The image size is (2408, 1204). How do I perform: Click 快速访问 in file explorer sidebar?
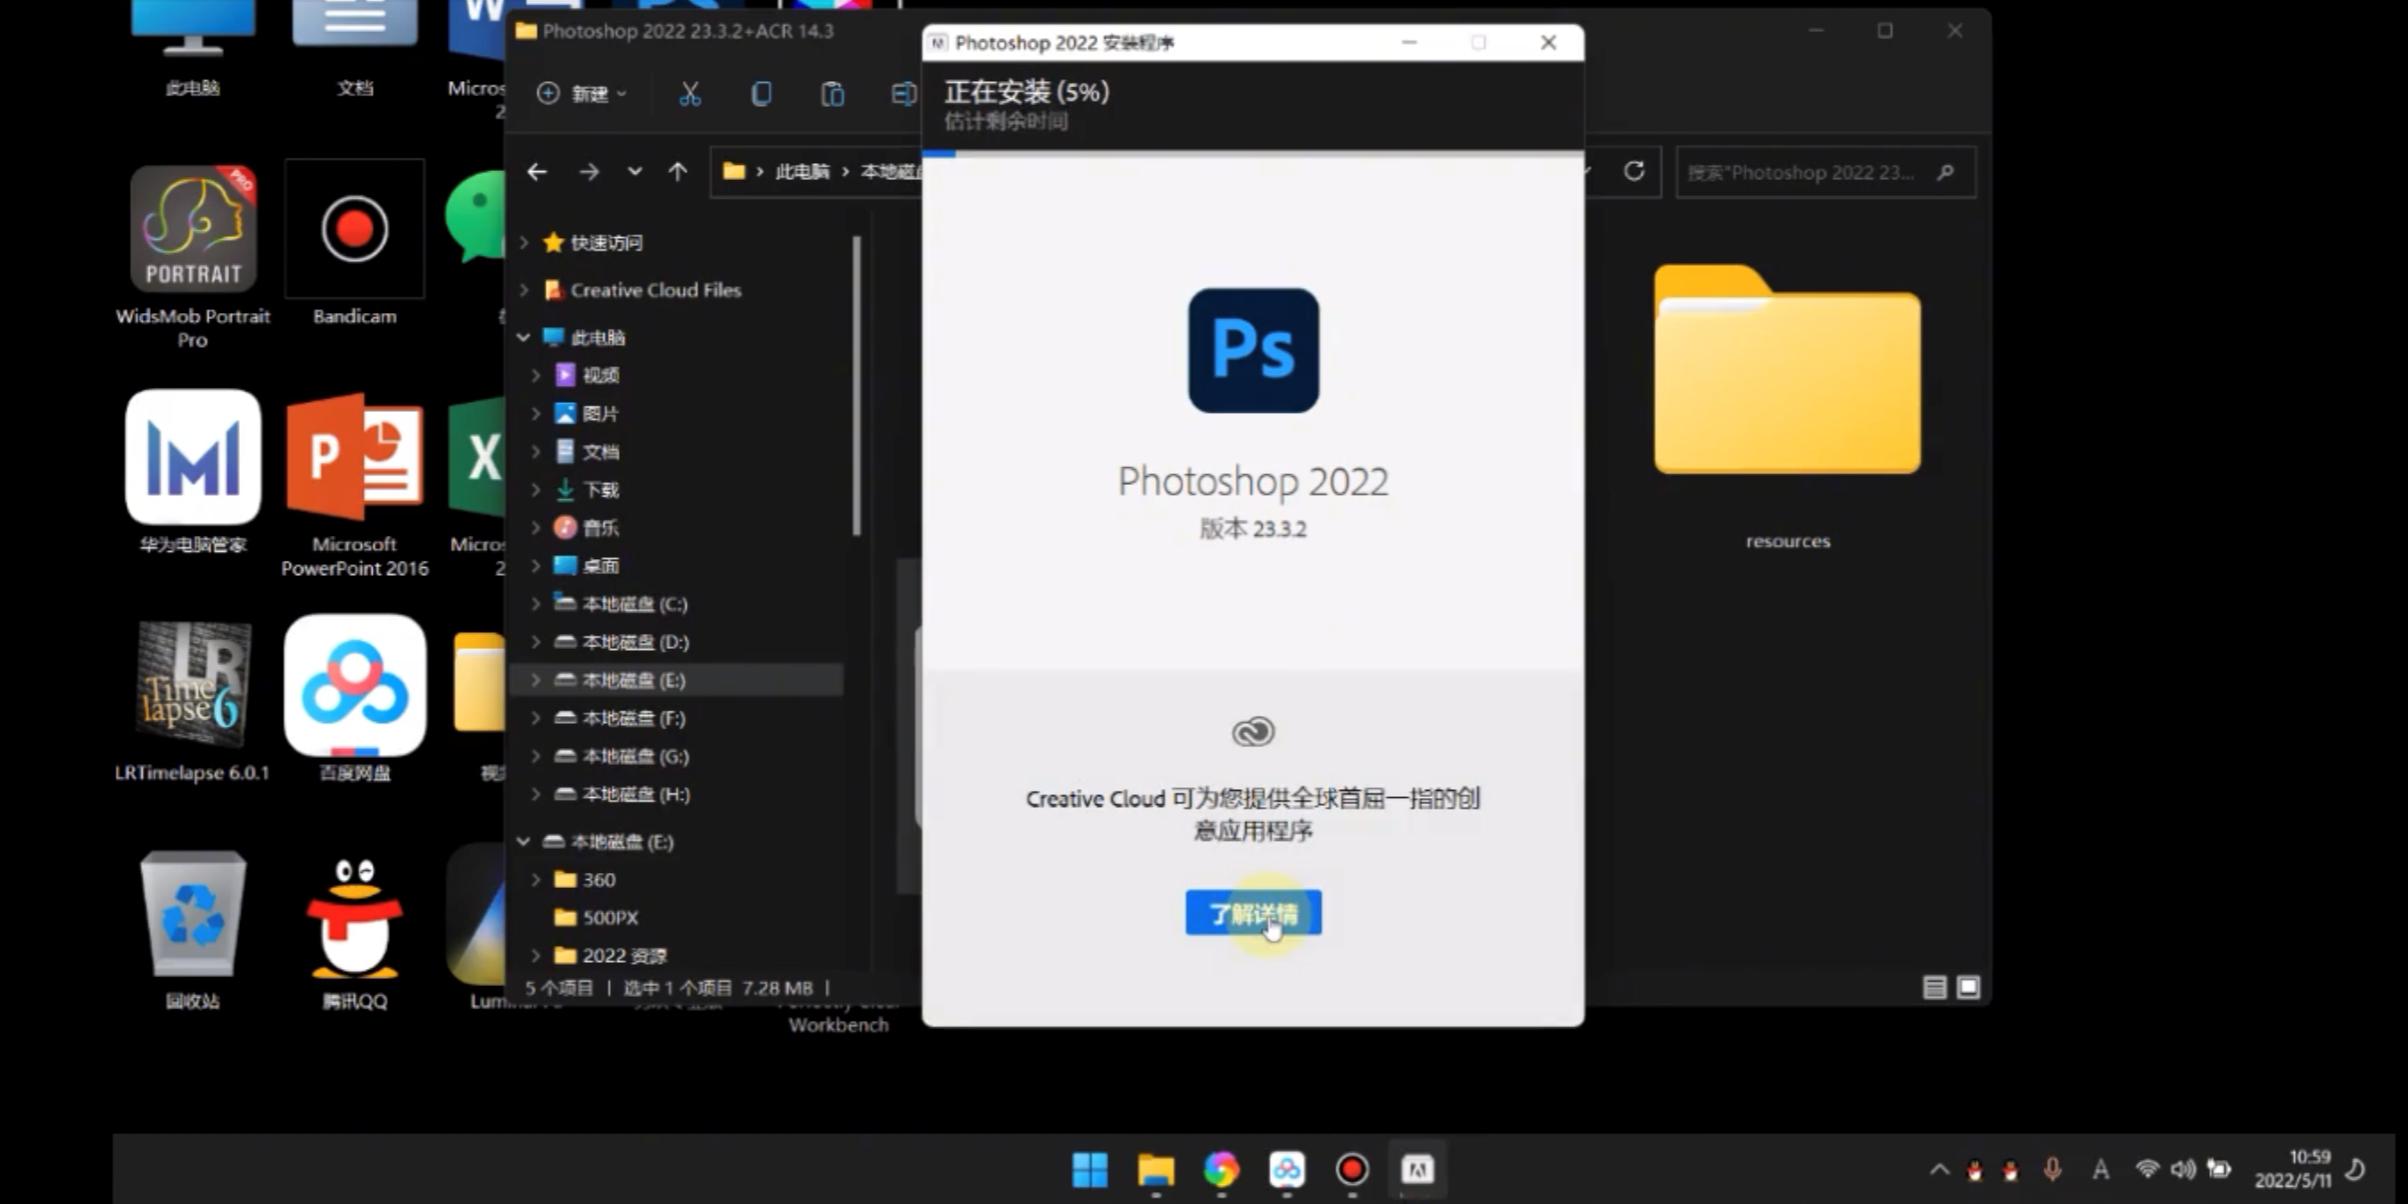click(x=607, y=241)
